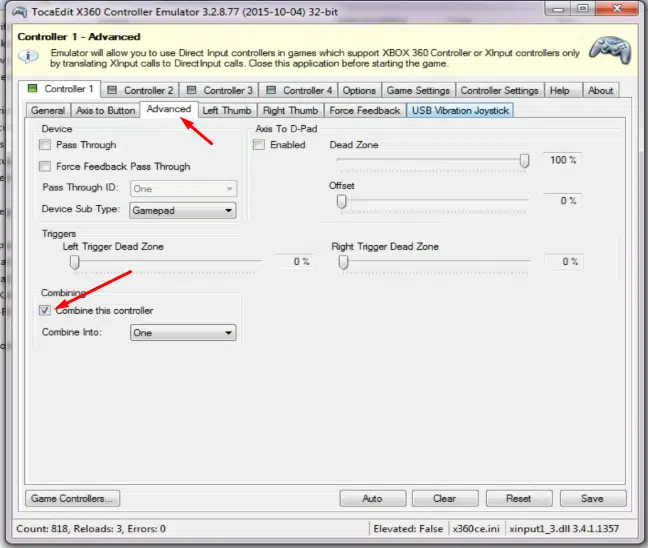Switch to the Controller 2 tab
648x548 pixels.
[140, 90]
